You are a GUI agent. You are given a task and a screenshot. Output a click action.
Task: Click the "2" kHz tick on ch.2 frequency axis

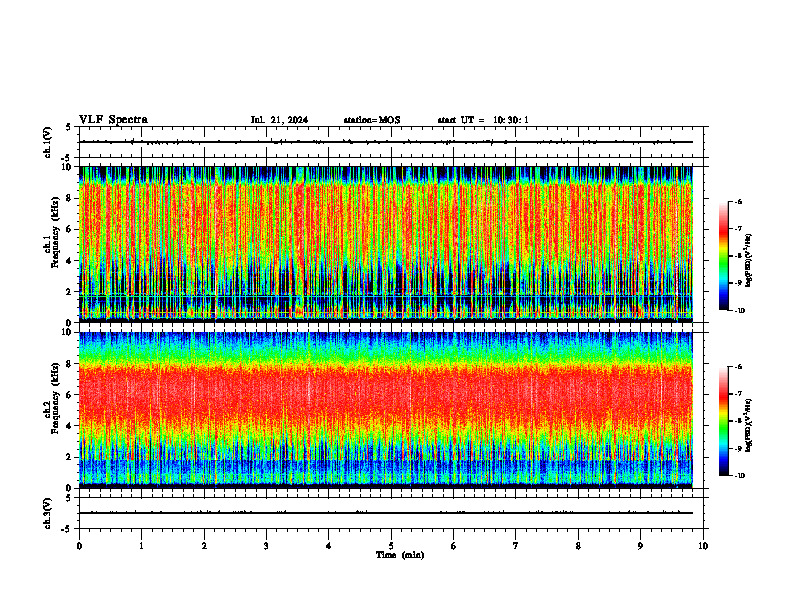point(70,457)
